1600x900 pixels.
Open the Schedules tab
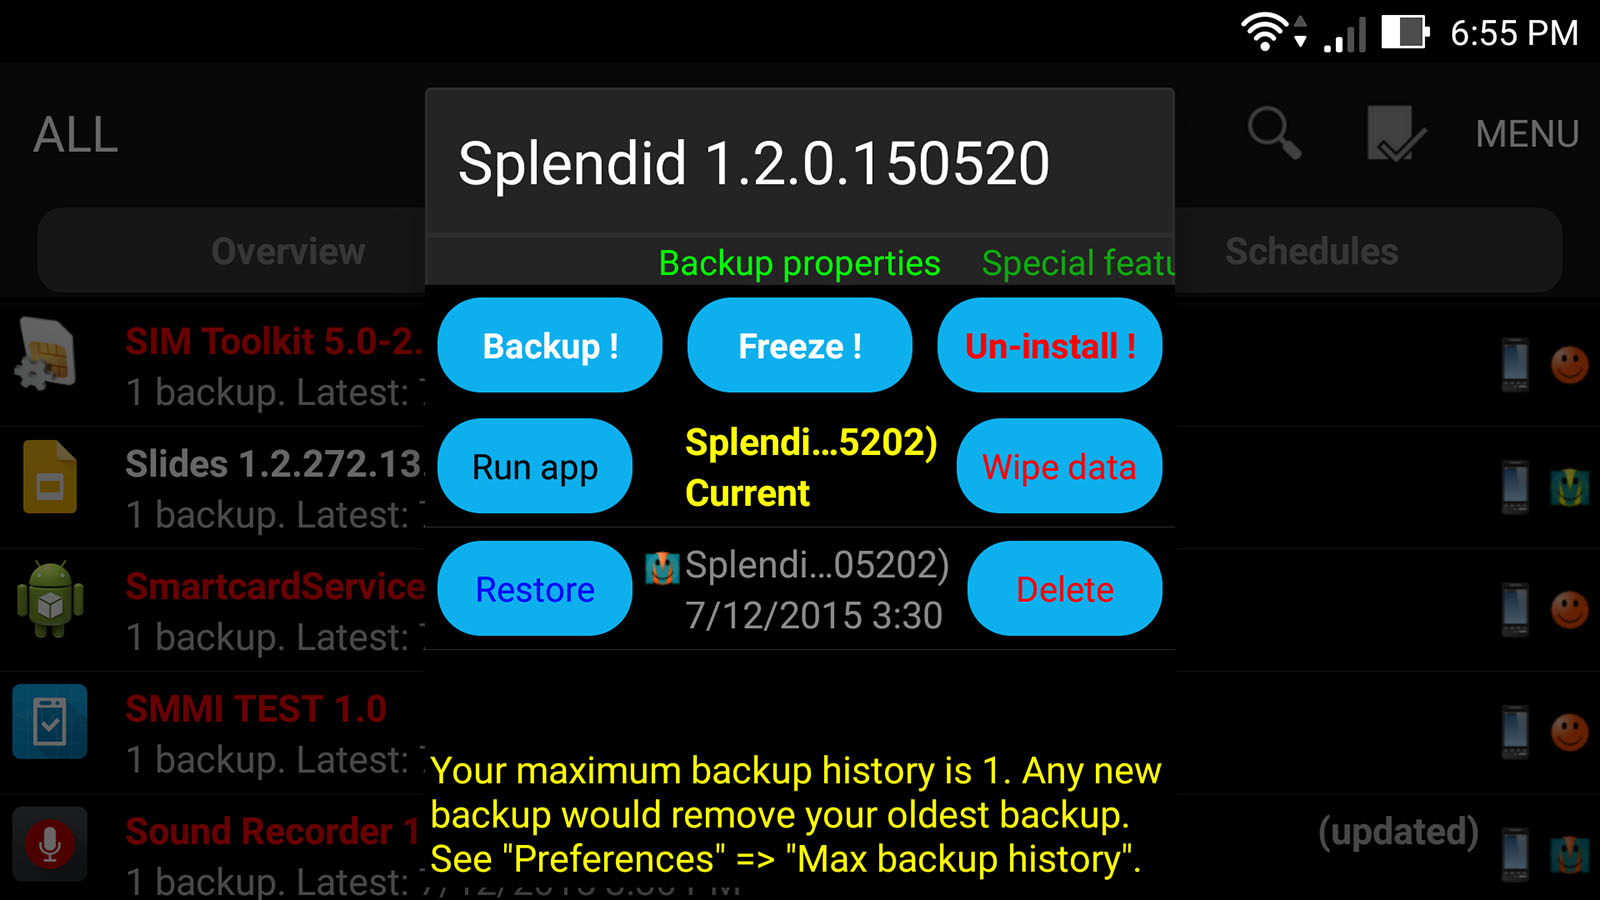[1311, 252]
